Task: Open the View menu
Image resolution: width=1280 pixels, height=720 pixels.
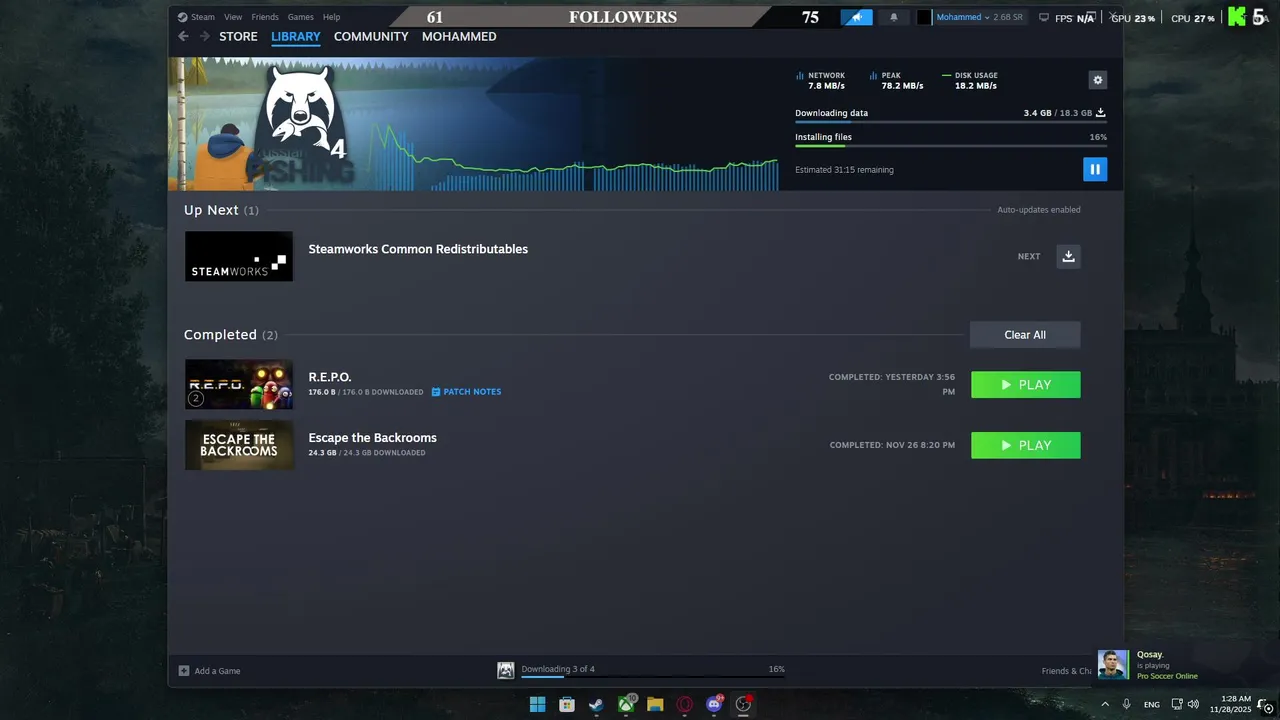Action: pyautogui.click(x=233, y=17)
